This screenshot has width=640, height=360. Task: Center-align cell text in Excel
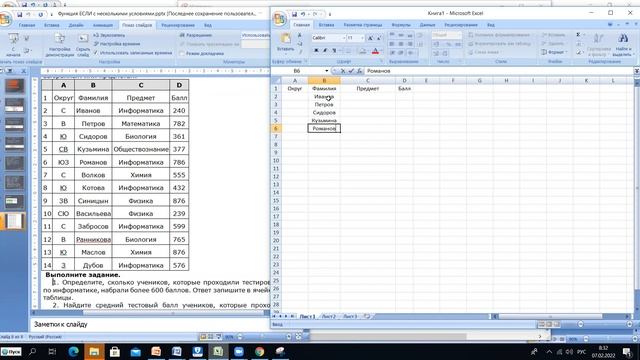pyautogui.click(x=401, y=44)
